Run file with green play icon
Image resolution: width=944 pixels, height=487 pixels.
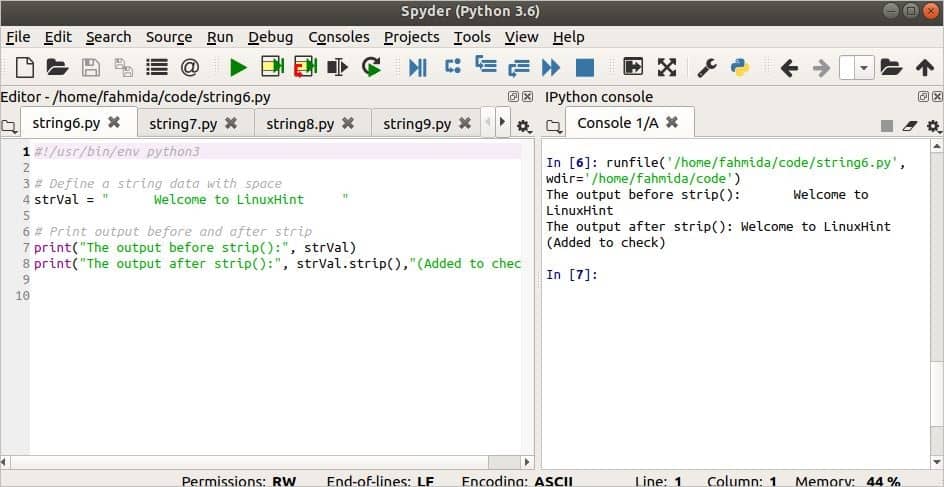(x=238, y=67)
